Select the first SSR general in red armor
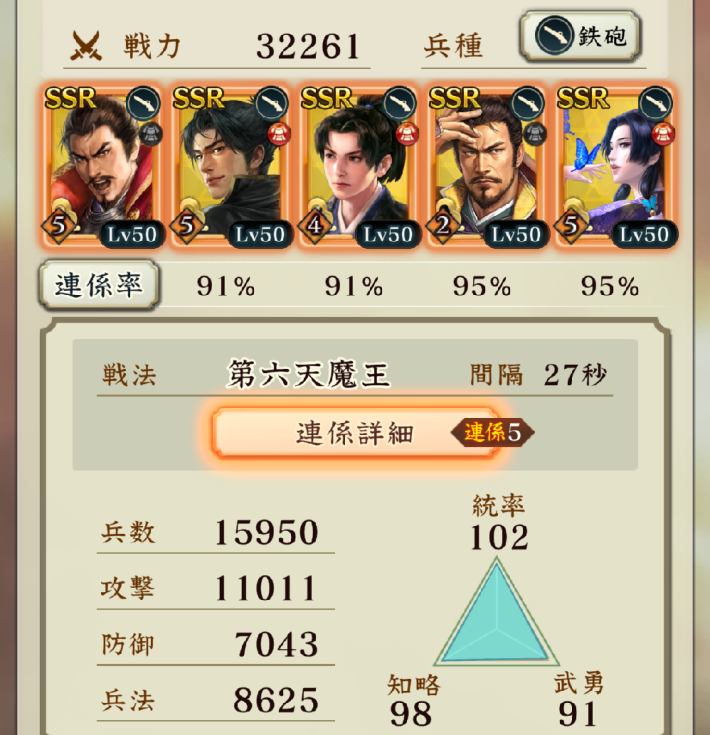 pos(103,166)
